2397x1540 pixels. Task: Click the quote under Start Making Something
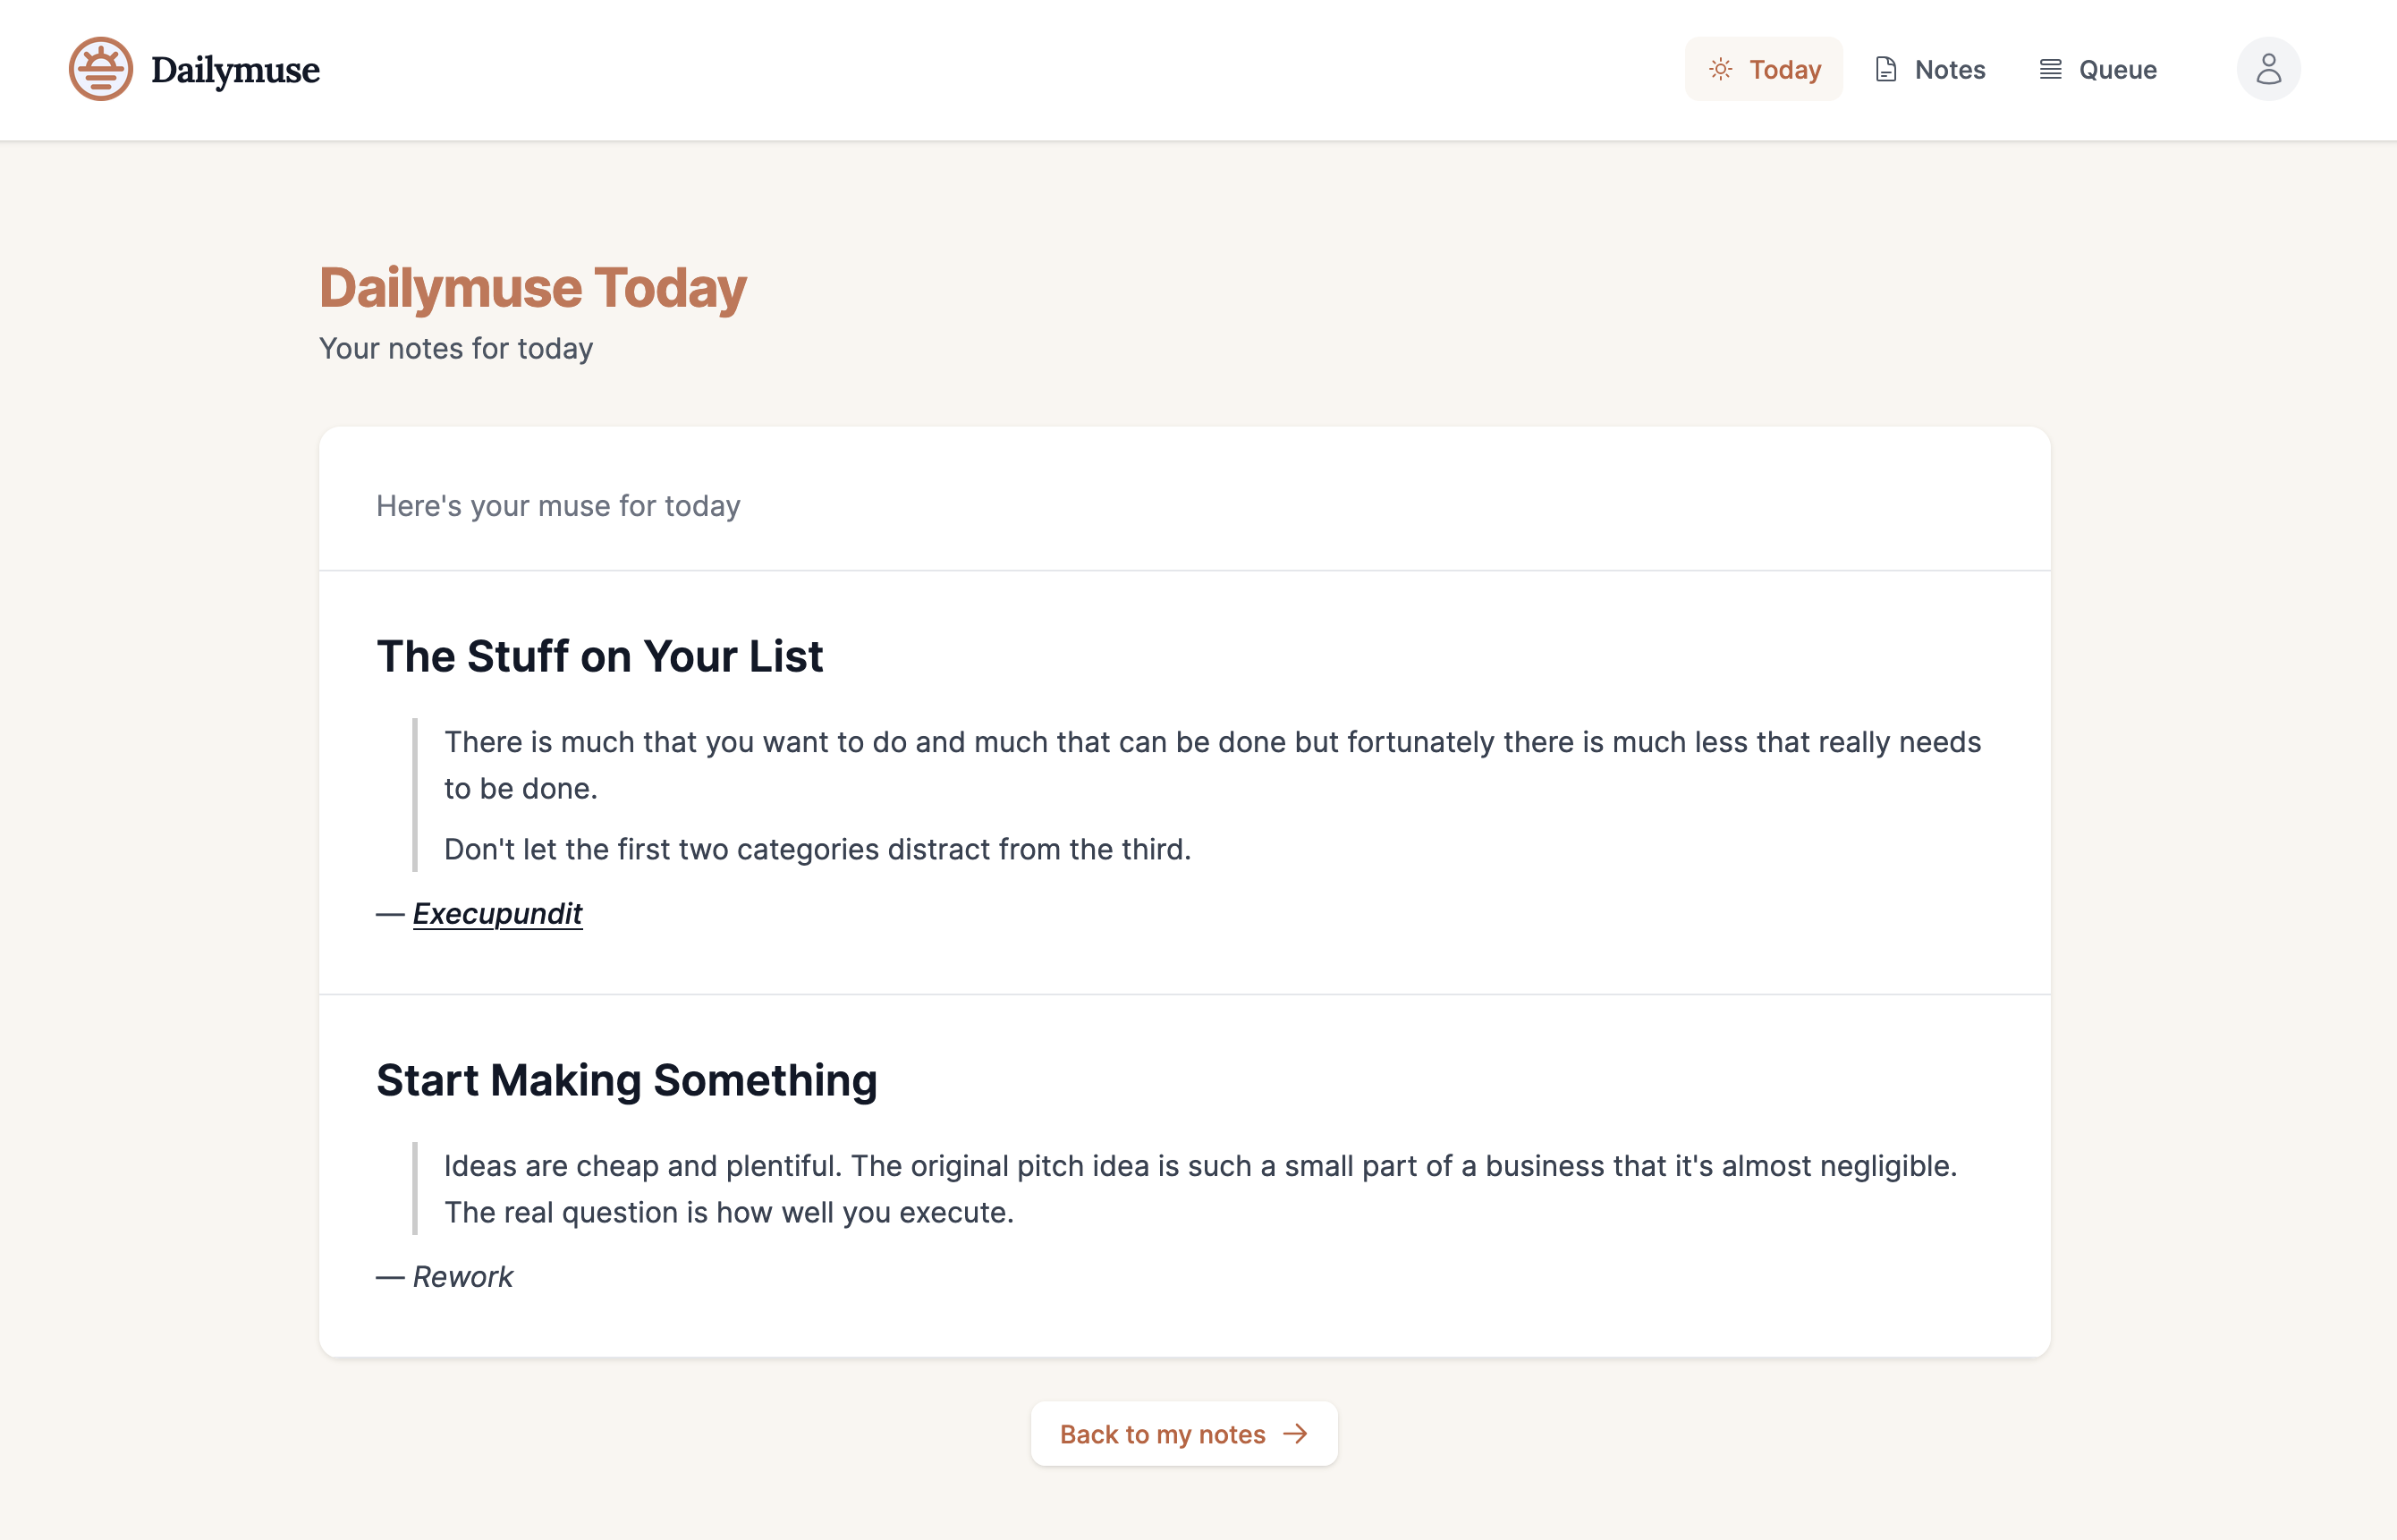click(1200, 1188)
